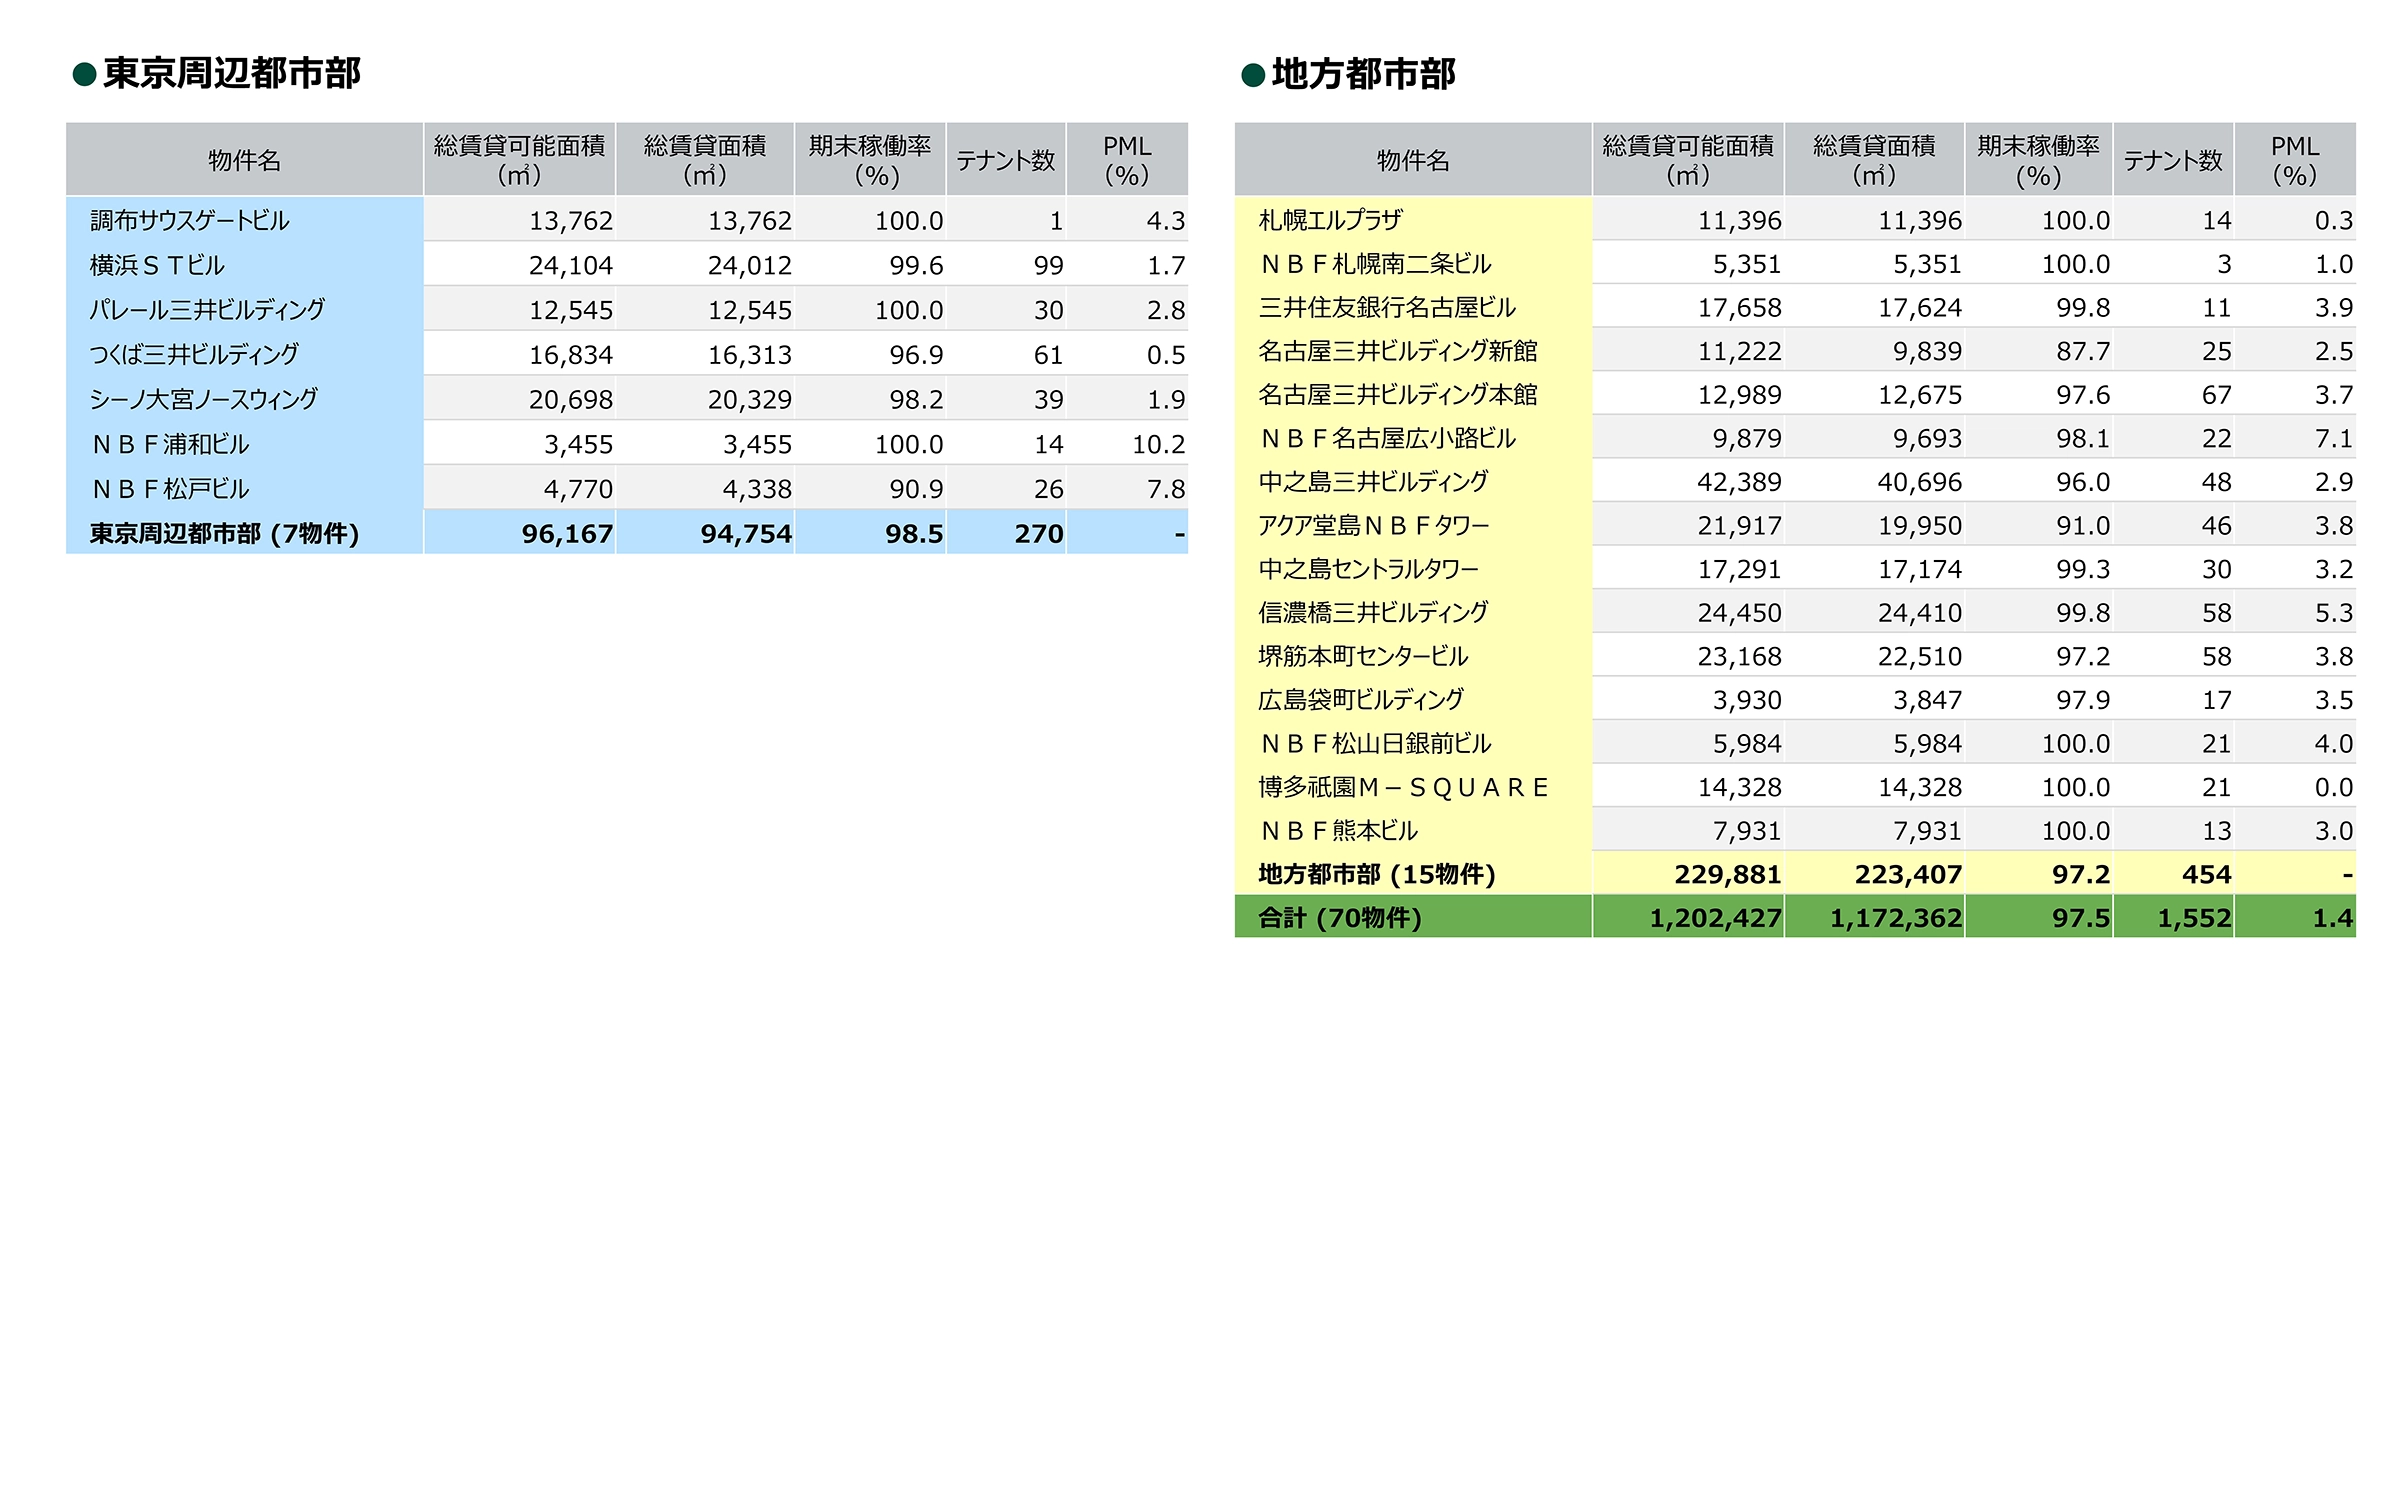Click the ＮＢＦ熊本ビル property name
Image resolution: width=2400 pixels, height=1494 pixels.
[x=1338, y=831]
